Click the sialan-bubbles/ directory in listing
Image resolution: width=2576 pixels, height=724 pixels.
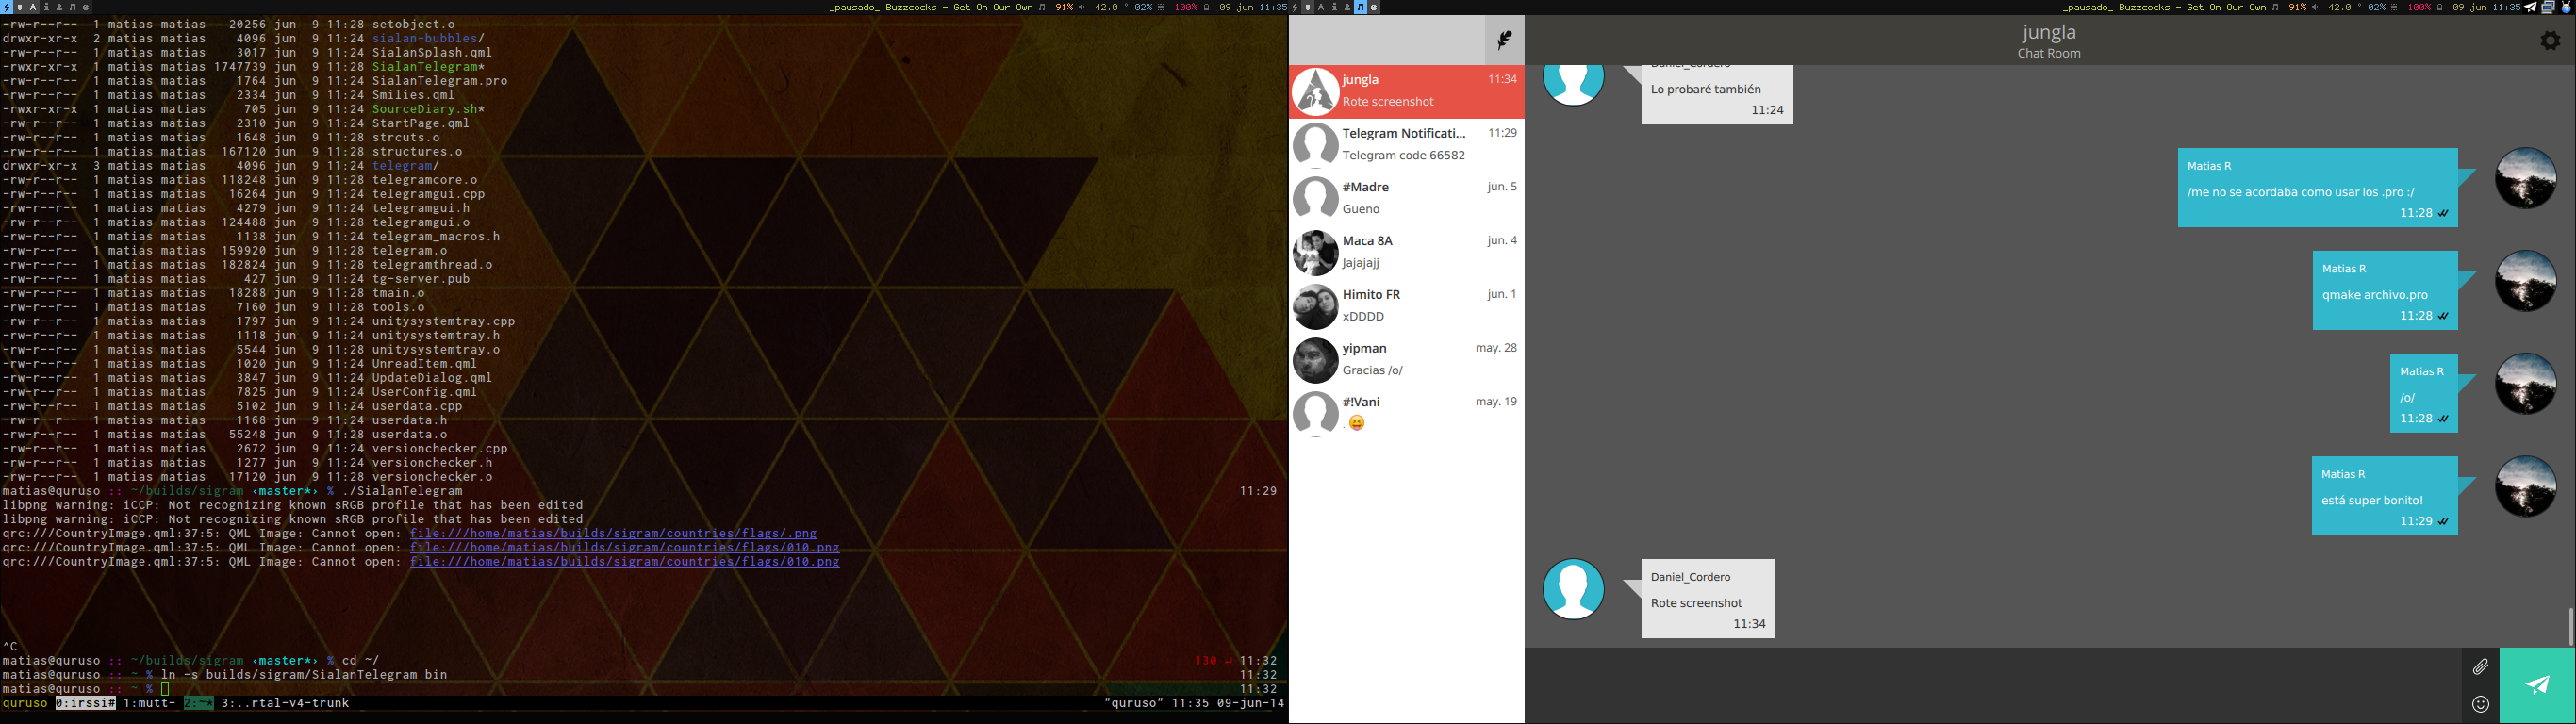click(x=429, y=38)
